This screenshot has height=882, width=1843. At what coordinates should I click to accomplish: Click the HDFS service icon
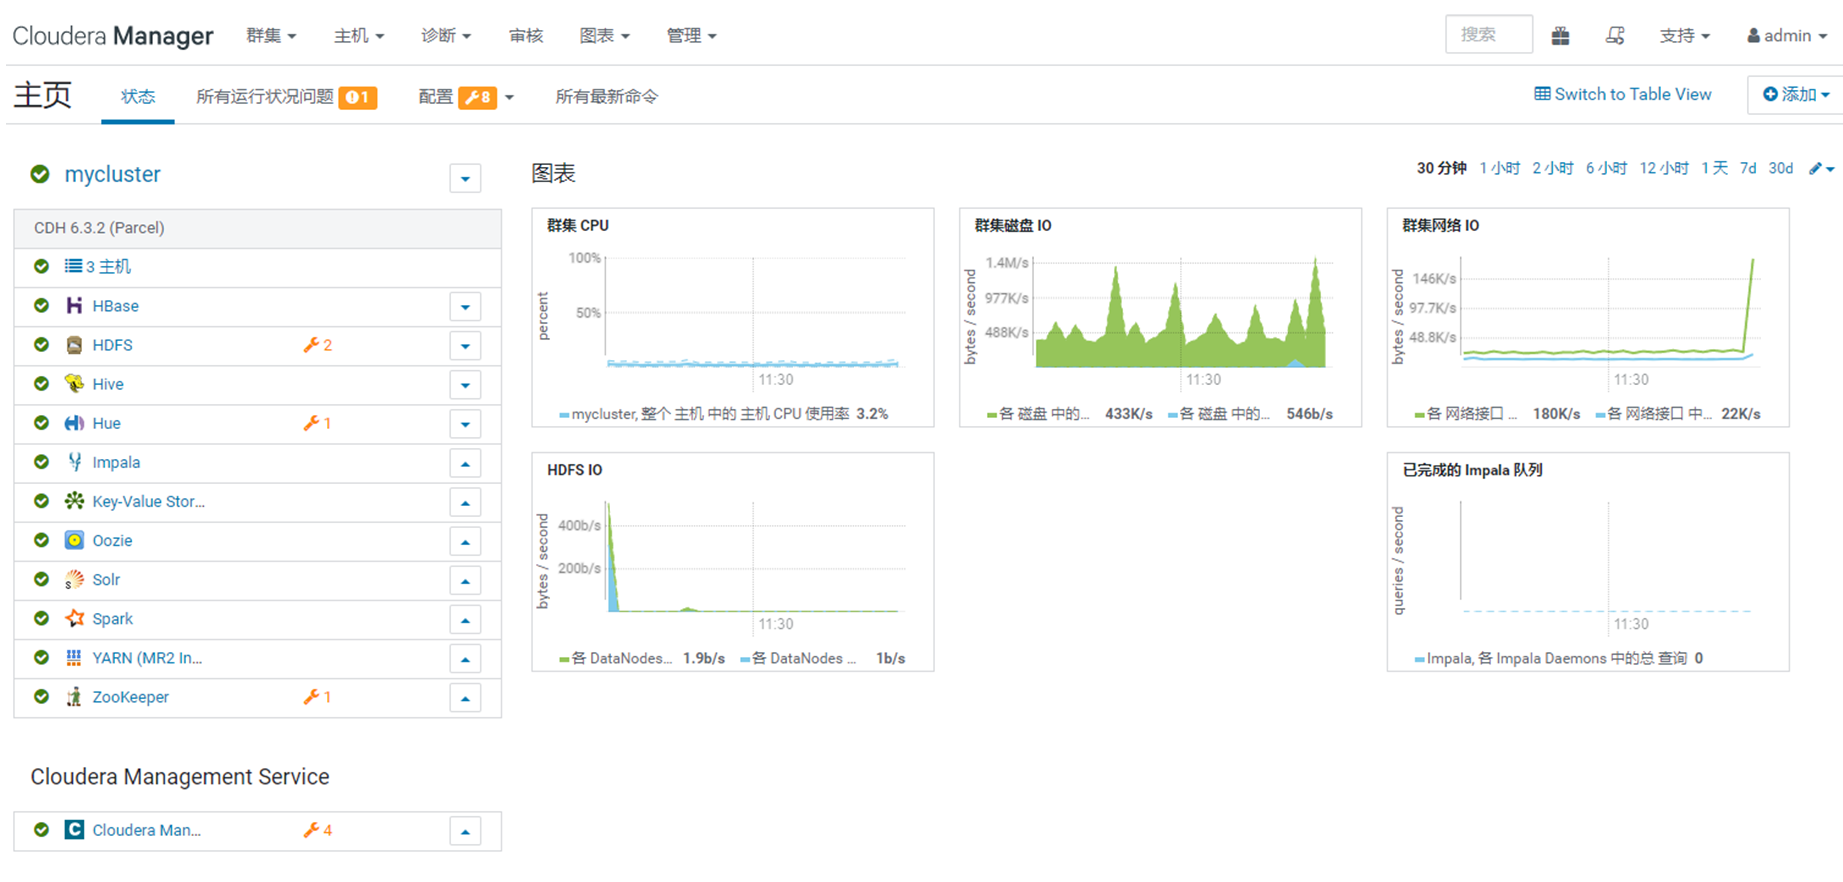(x=74, y=345)
